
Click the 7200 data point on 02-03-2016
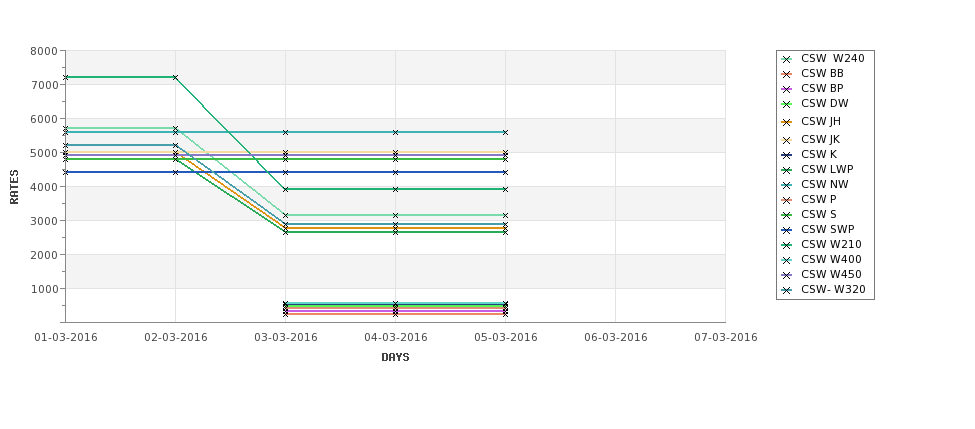click(175, 78)
